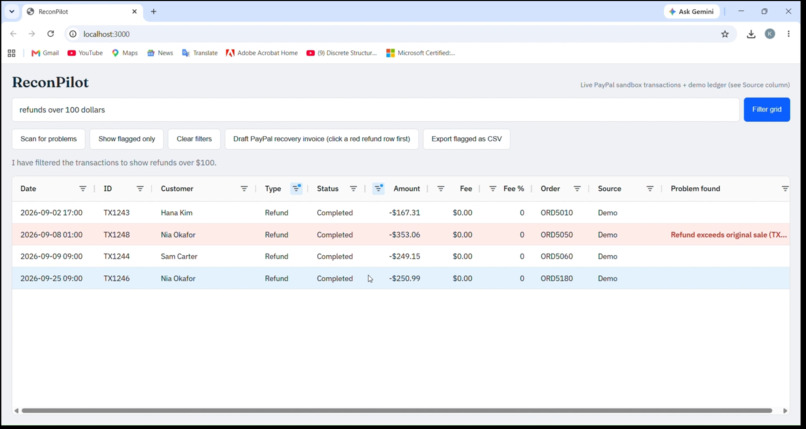Click the Show flagged only button
This screenshot has height=429, width=806.
pos(126,139)
